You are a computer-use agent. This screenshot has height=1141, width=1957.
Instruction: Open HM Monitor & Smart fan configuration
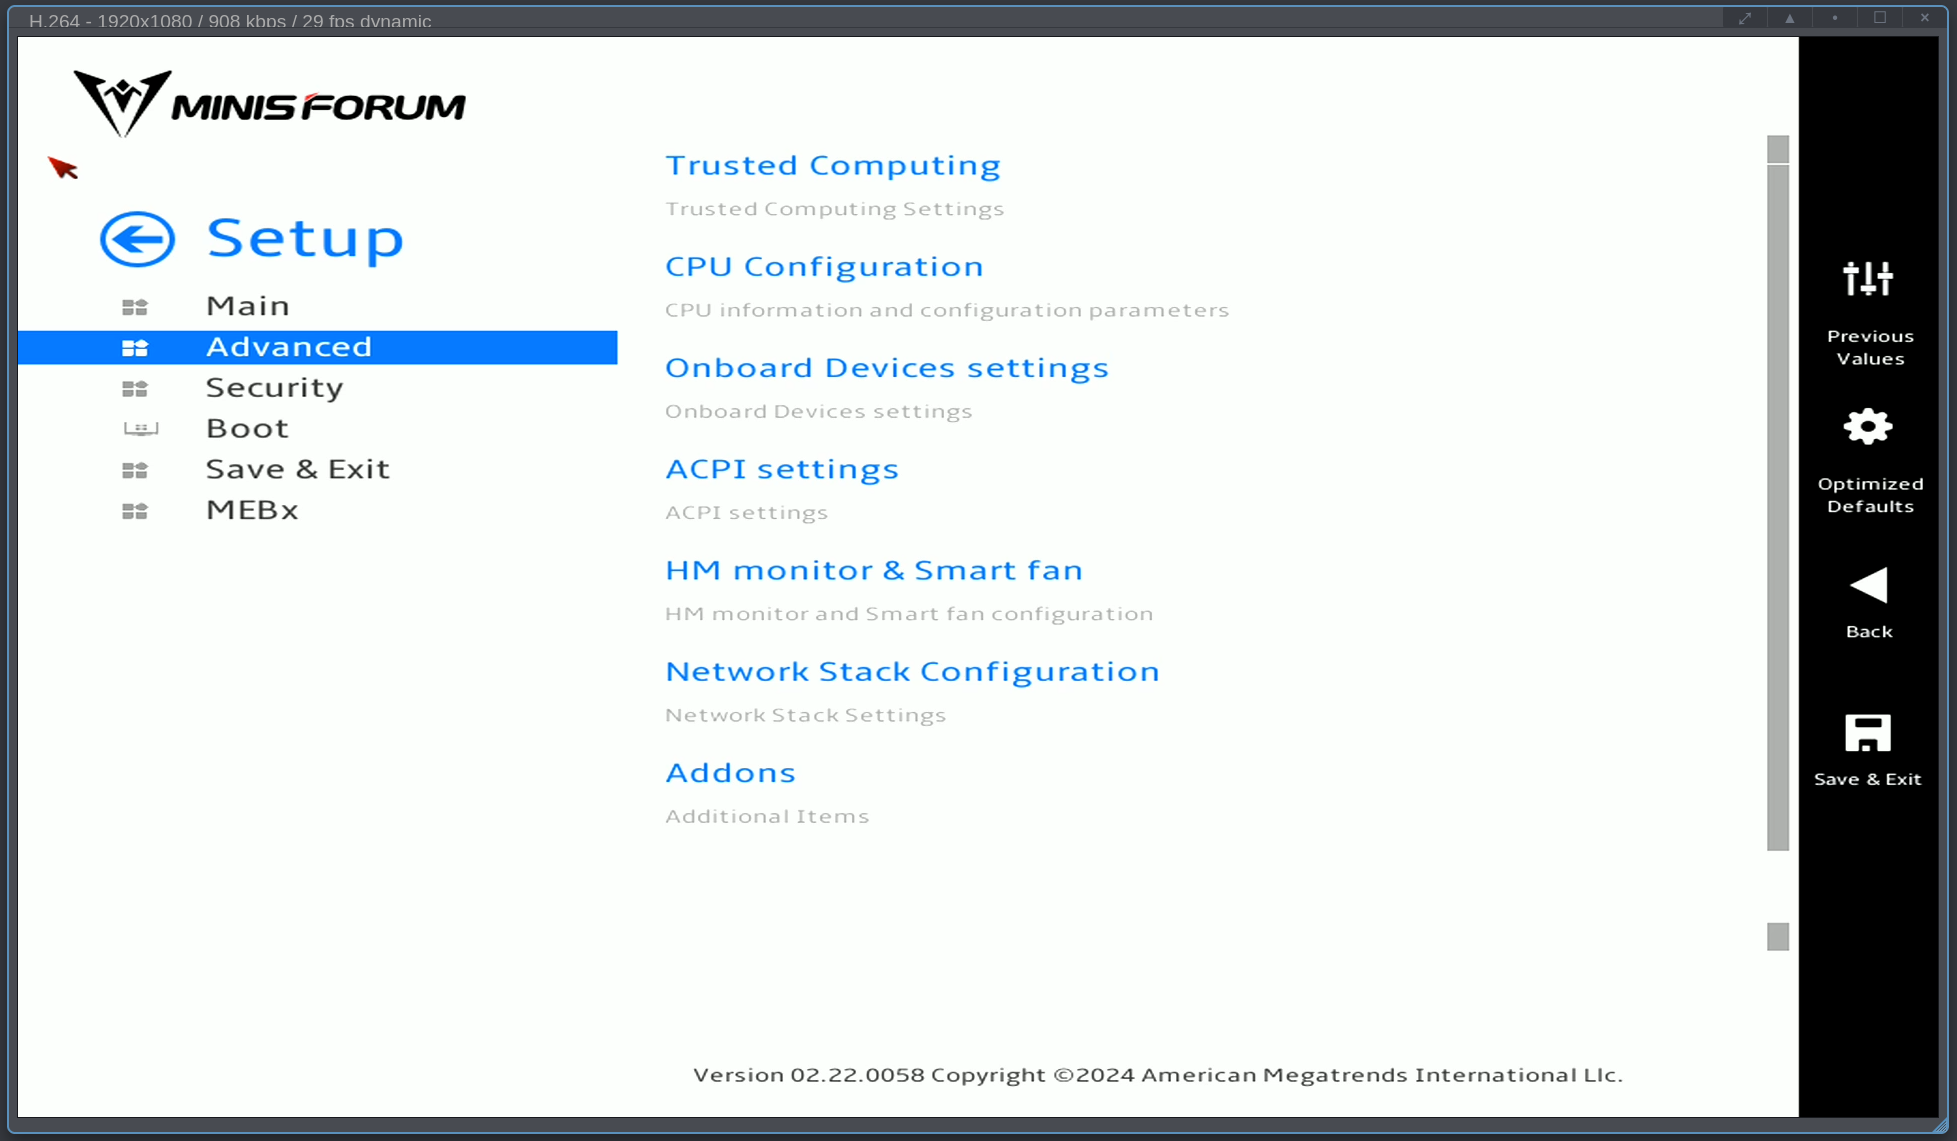(x=873, y=568)
